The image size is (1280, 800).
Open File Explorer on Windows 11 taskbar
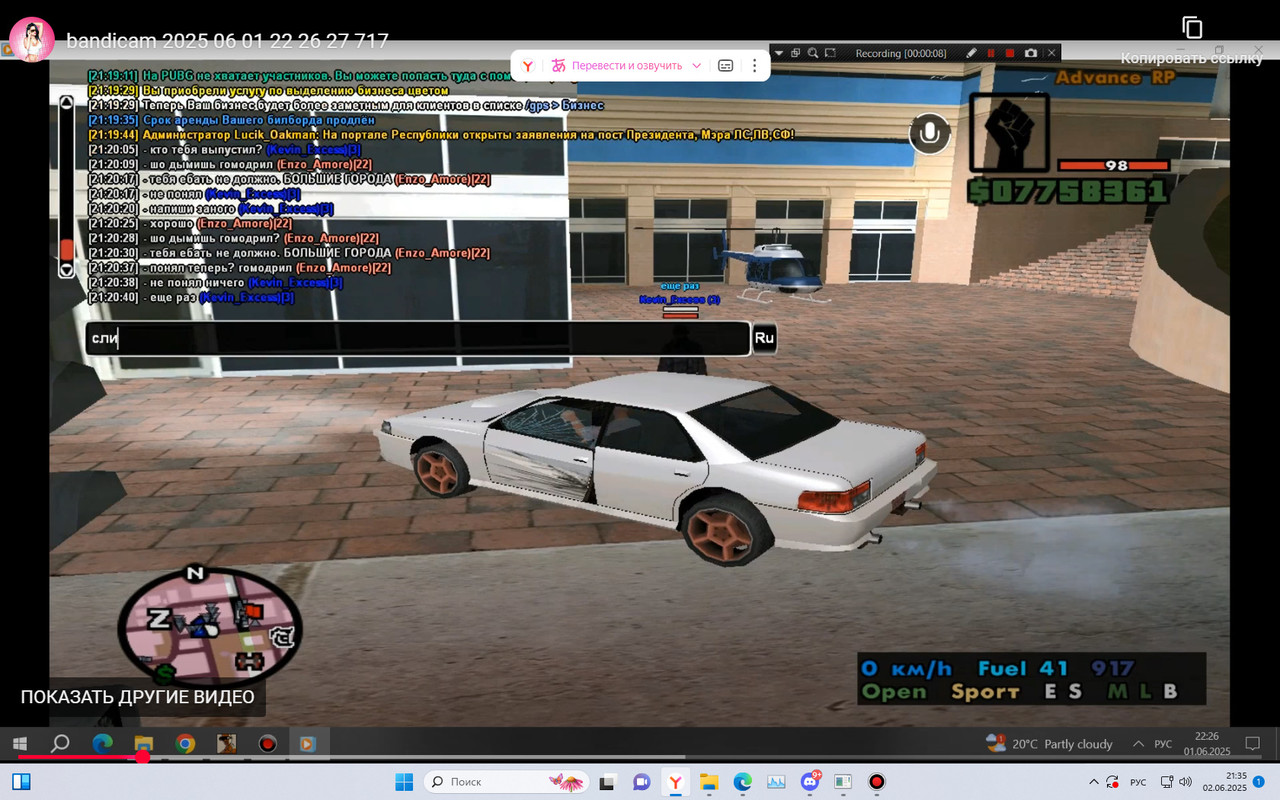pos(709,782)
